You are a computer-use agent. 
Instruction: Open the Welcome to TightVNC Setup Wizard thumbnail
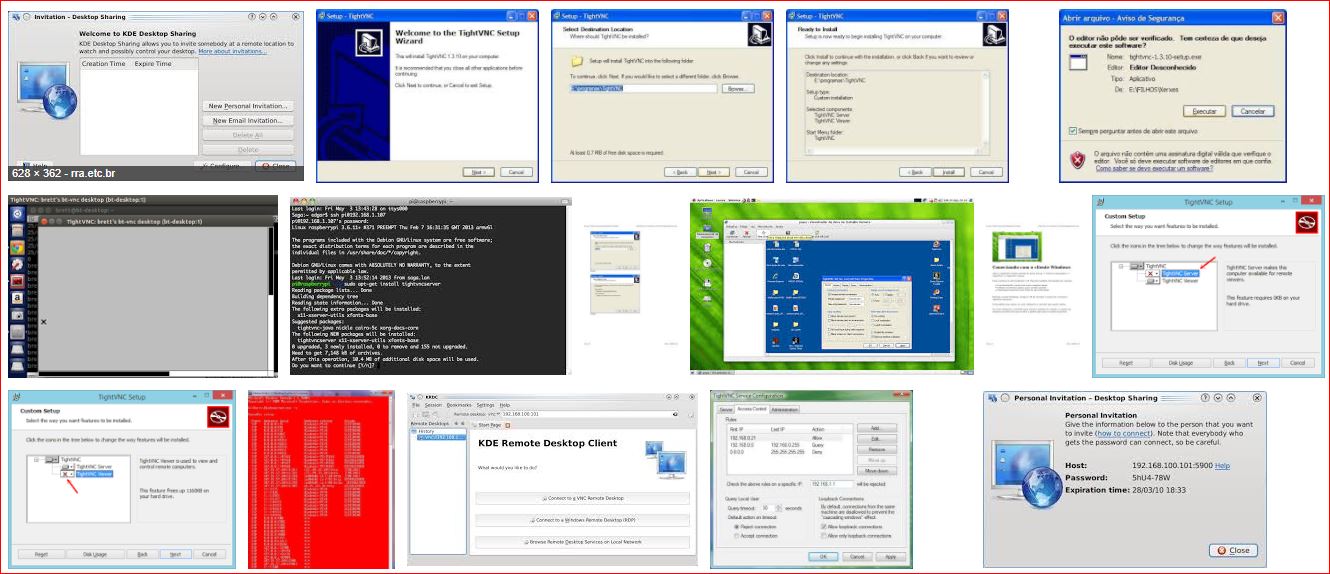point(428,96)
